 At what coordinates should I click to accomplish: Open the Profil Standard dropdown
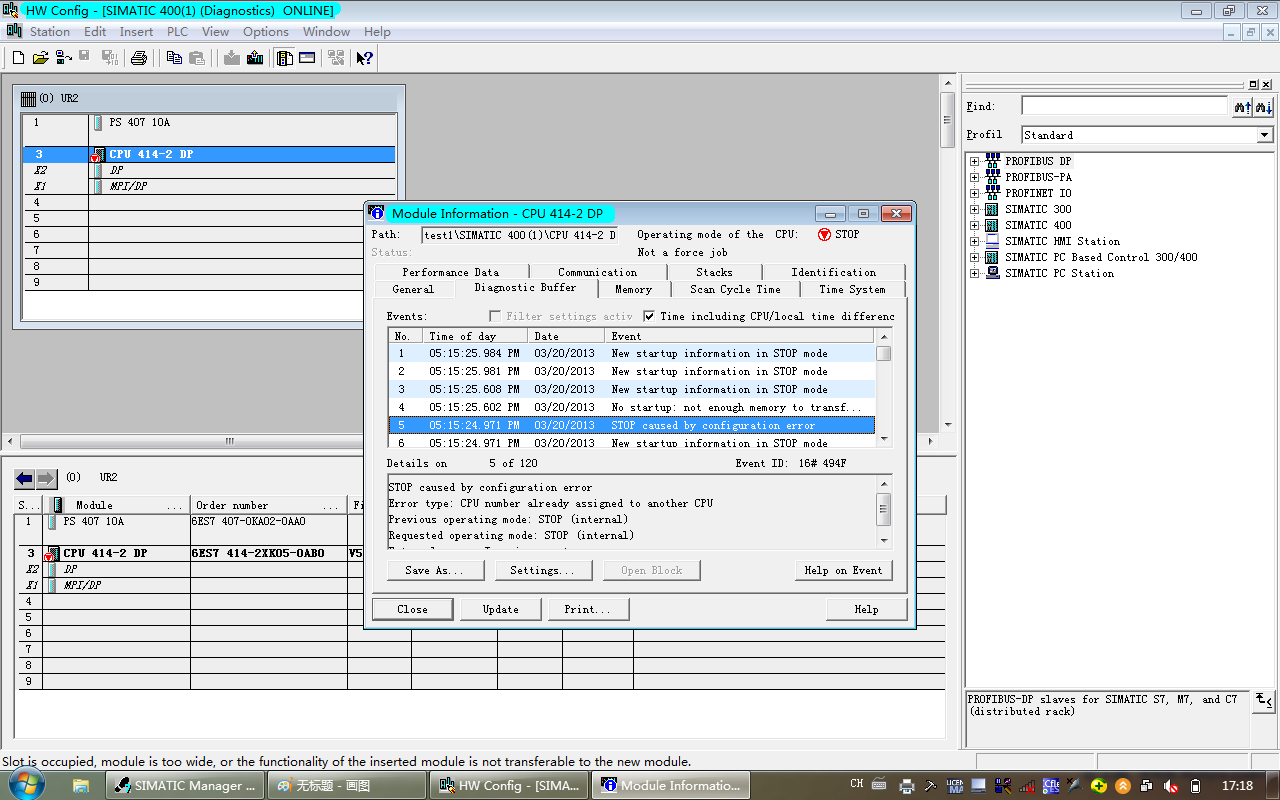coord(1264,135)
